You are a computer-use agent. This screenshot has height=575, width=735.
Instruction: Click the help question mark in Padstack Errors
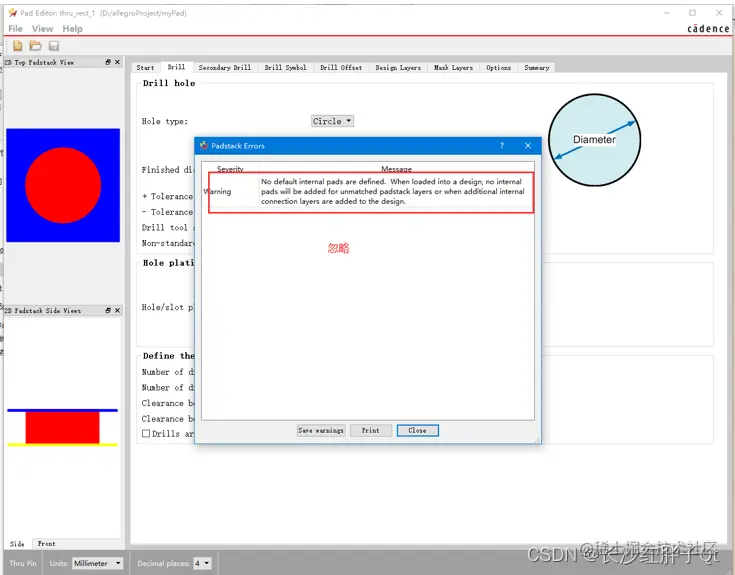point(502,146)
